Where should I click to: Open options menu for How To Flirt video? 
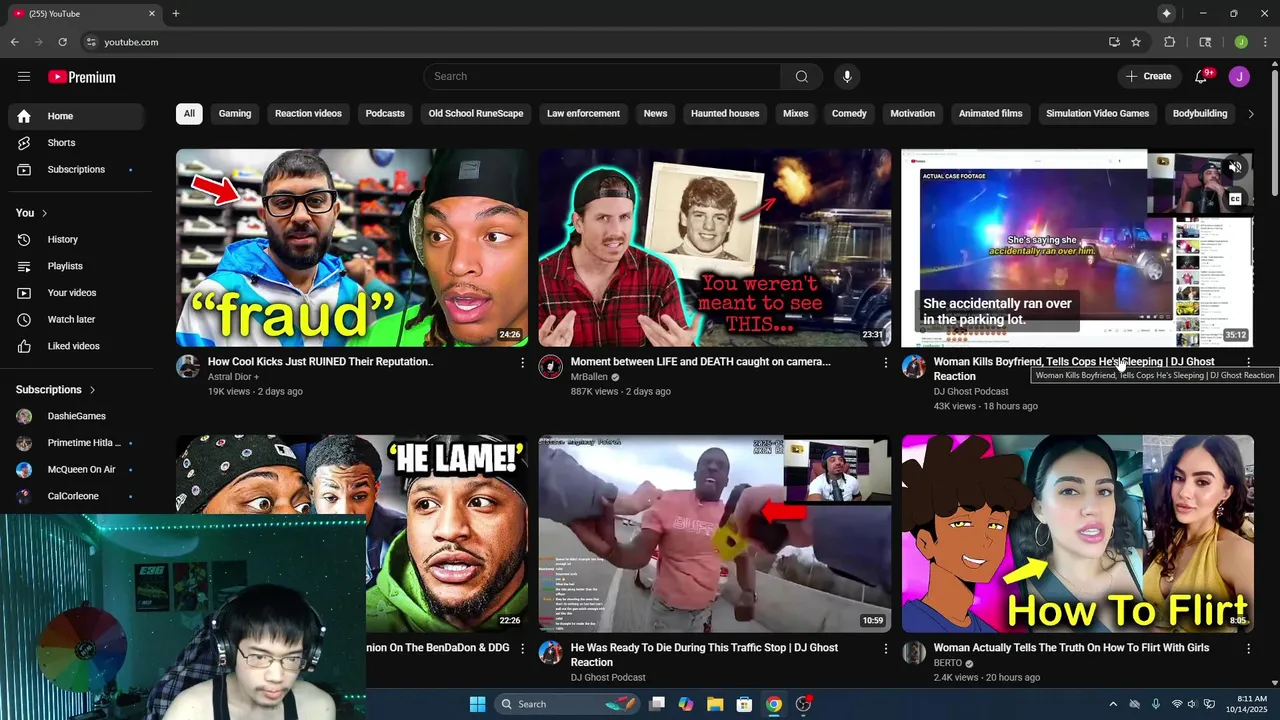coord(1248,649)
